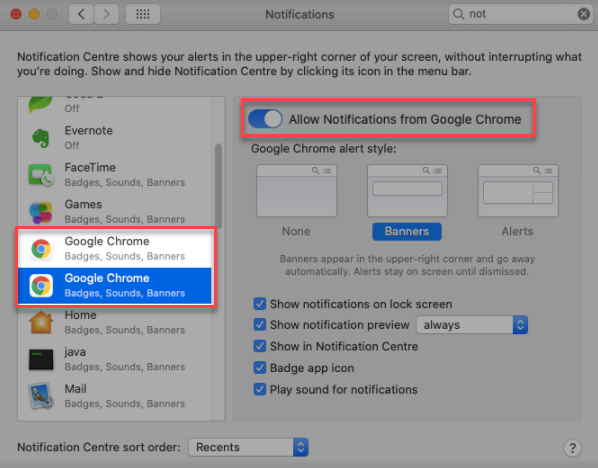Image resolution: width=598 pixels, height=468 pixels.
Task: Uncheck Show notifications on lock screen
Action: (260, 304)
